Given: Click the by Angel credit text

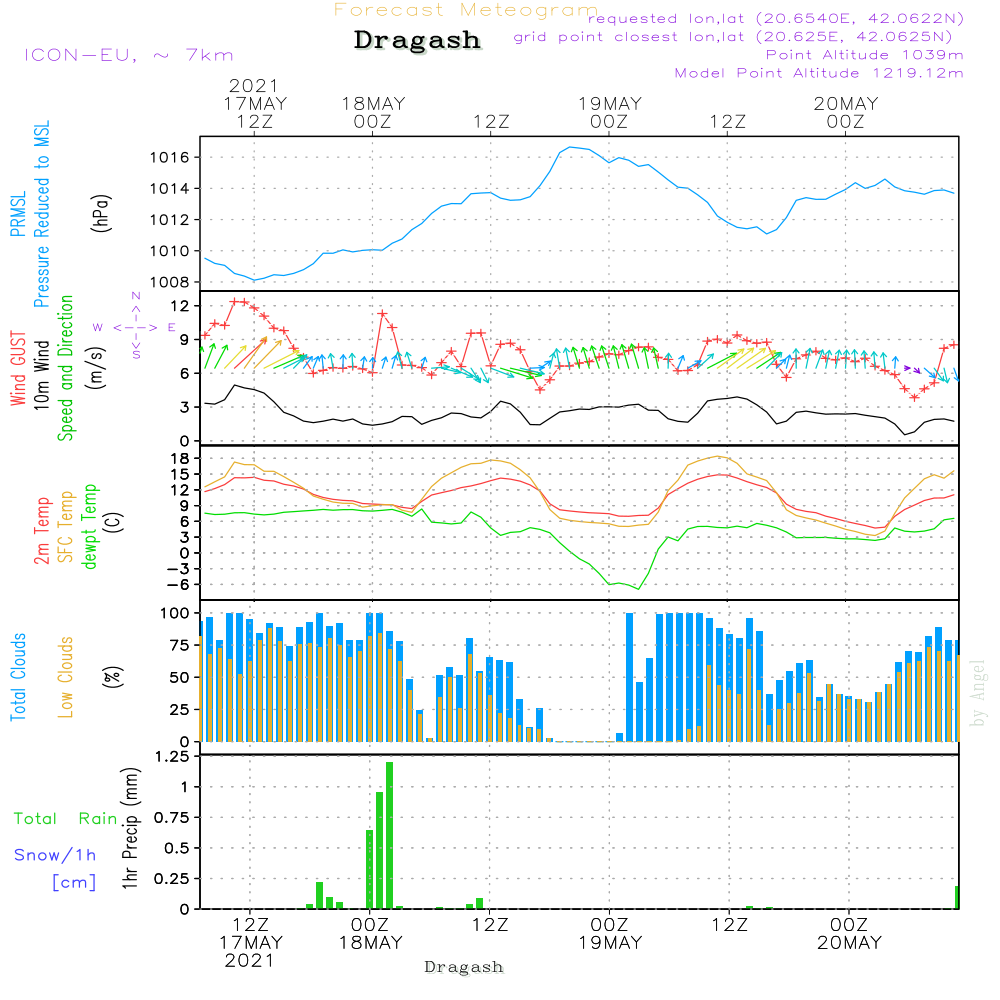Looking at the screenshot, I should (x=978, y=693).
